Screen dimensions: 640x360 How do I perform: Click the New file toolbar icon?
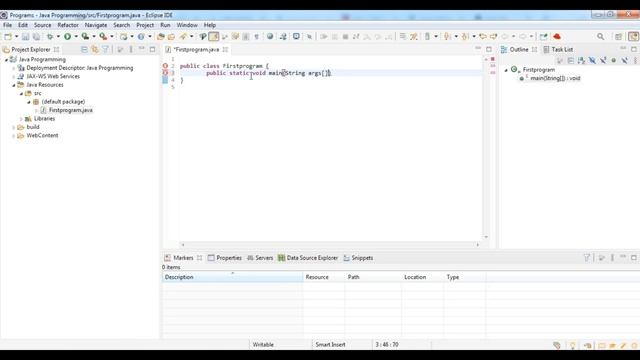(8, 37)
